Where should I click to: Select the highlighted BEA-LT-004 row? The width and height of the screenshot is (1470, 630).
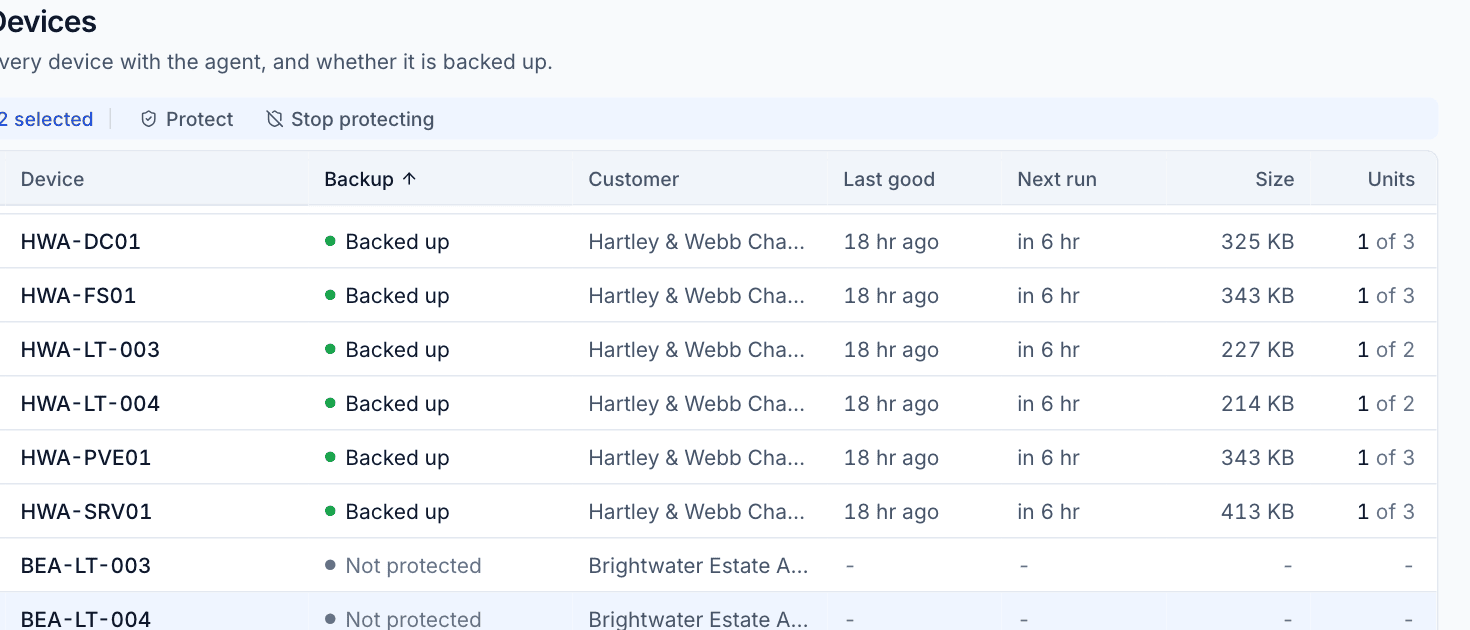tap(718, 612)
